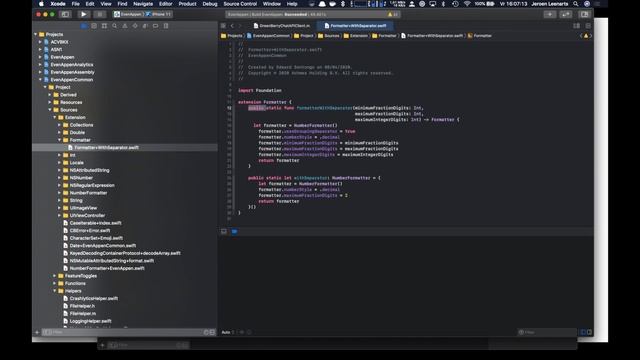Open the Report navigator
The width and height of the screenshot is (640, 360).
[x=166, y=26]
